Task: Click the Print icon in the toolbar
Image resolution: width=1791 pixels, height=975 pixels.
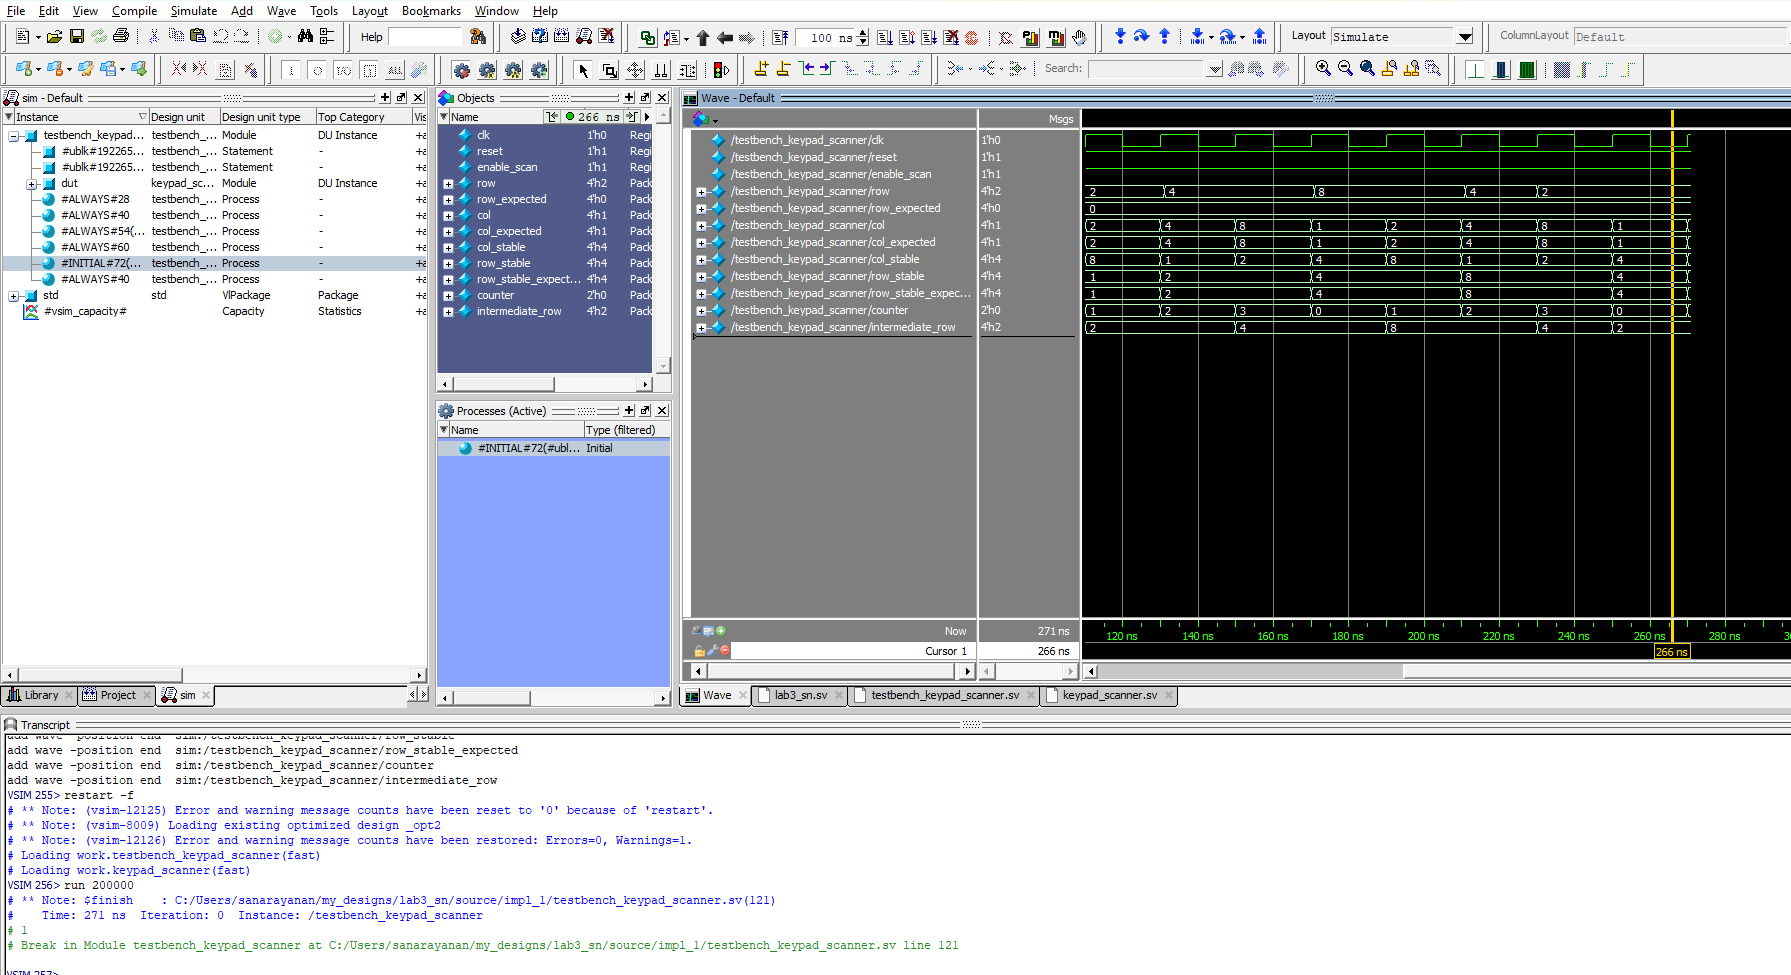Action: [x=121, y=37]
